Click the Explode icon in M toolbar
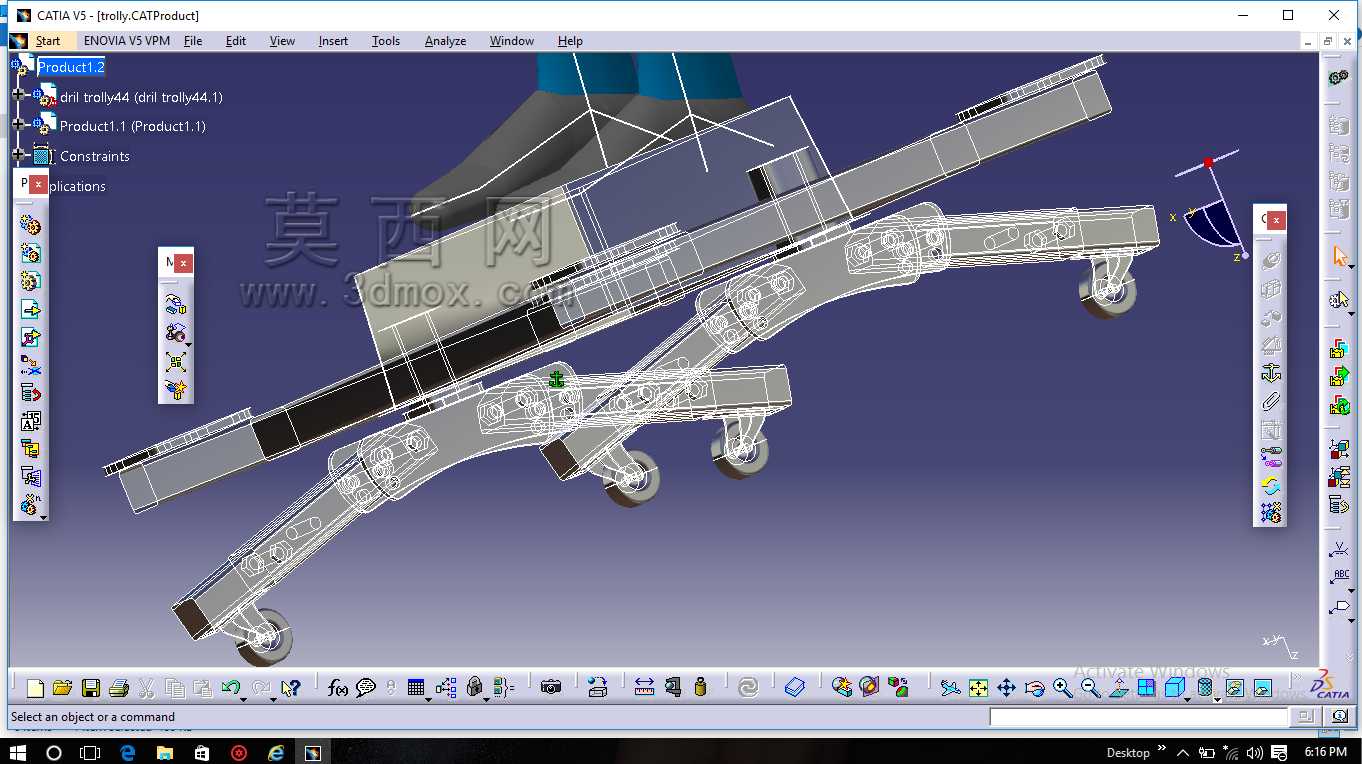Viewport: 1362px width, 764px height. tap(176, 362)
